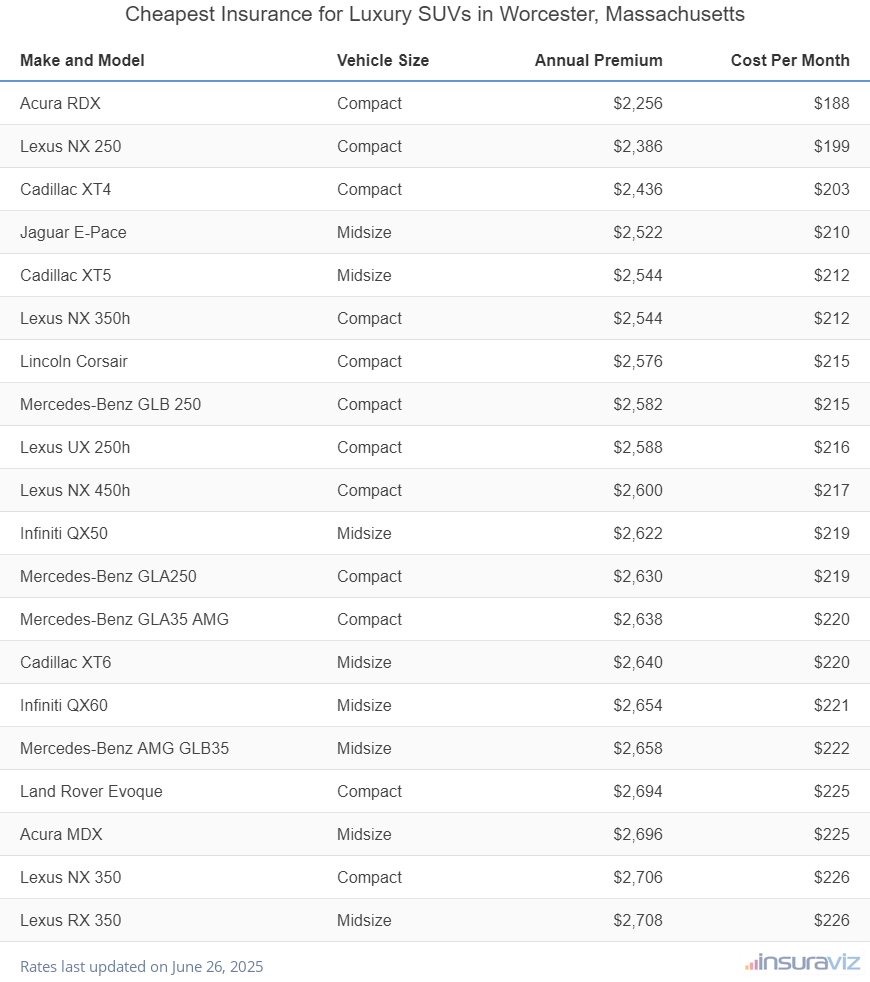Click the Lexus NX 250 entry
The image size is (870, 982).
70,146
